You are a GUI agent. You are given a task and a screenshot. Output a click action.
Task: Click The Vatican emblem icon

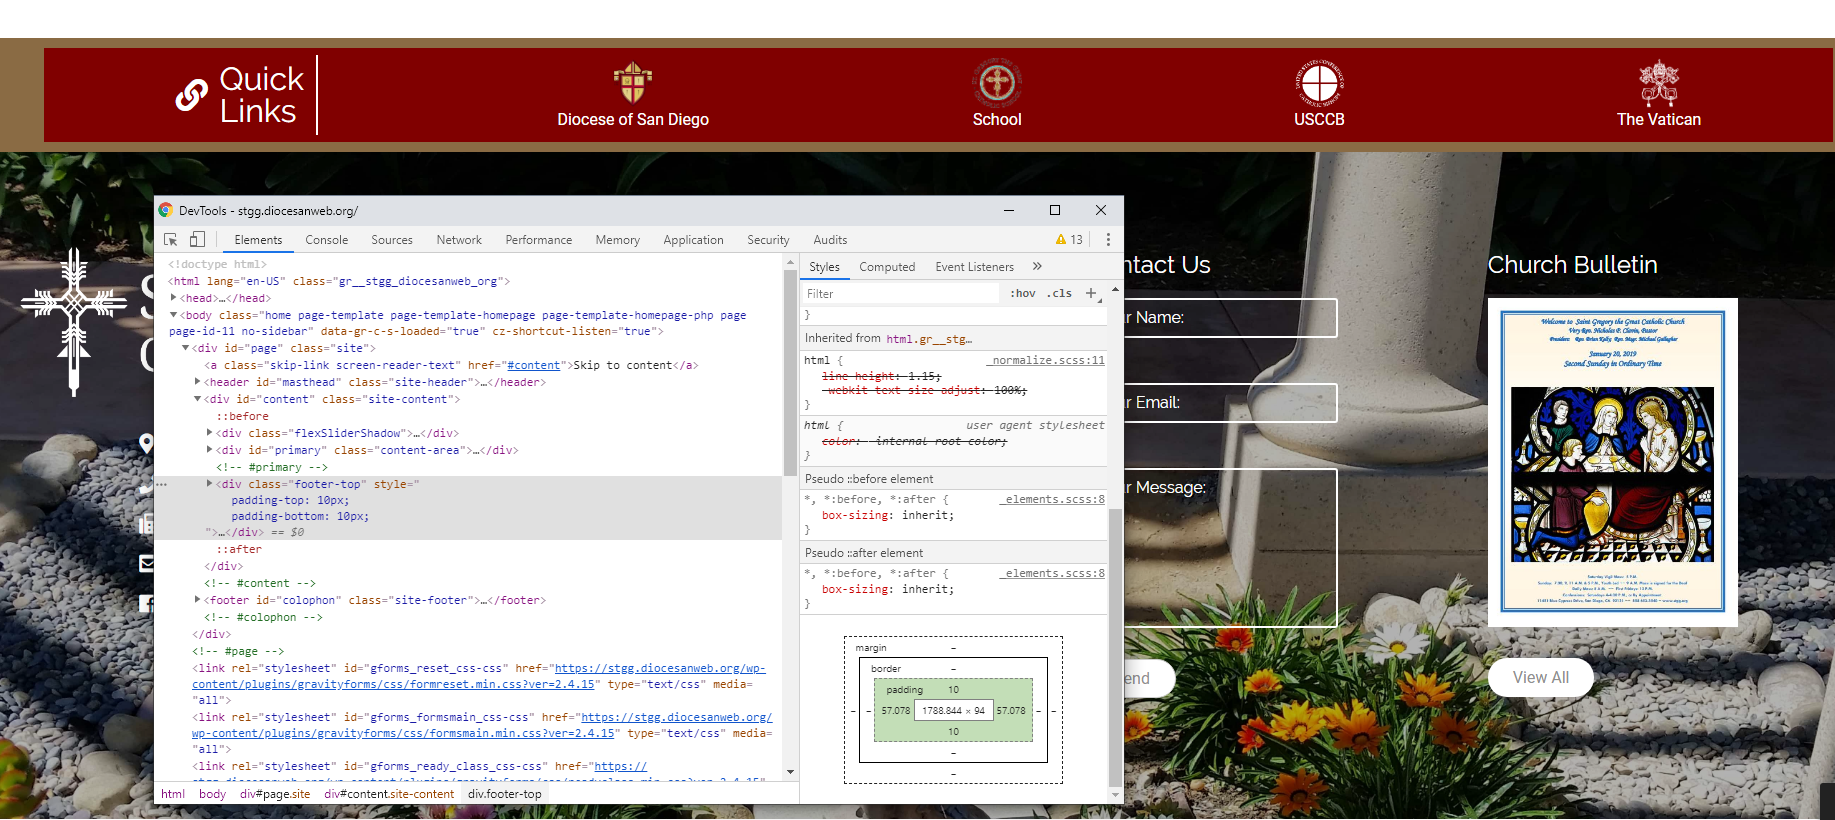click(1658, 83)
